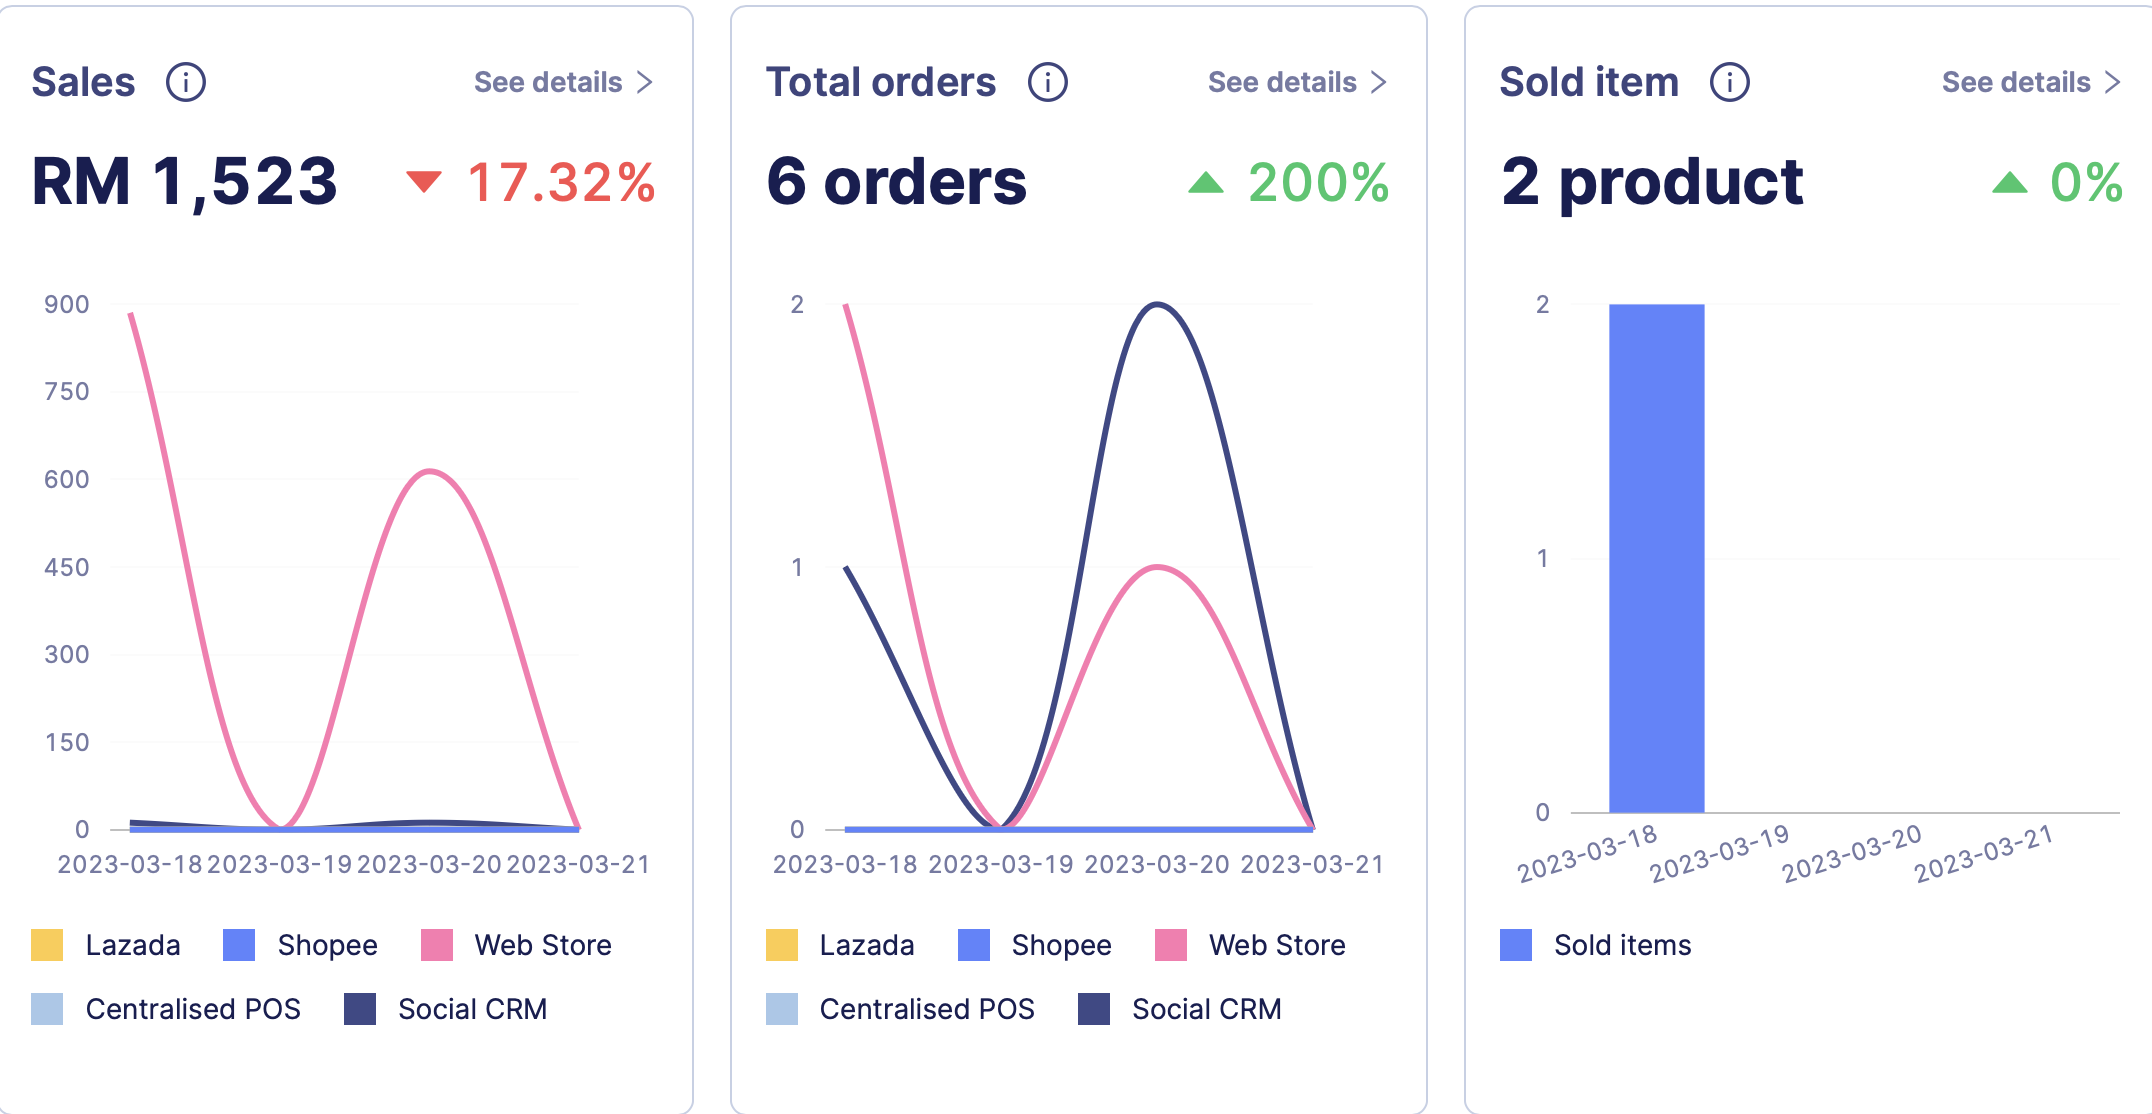
Task: Toggle Lazada series in Sales chart legend
Action: tap(132, 945)
